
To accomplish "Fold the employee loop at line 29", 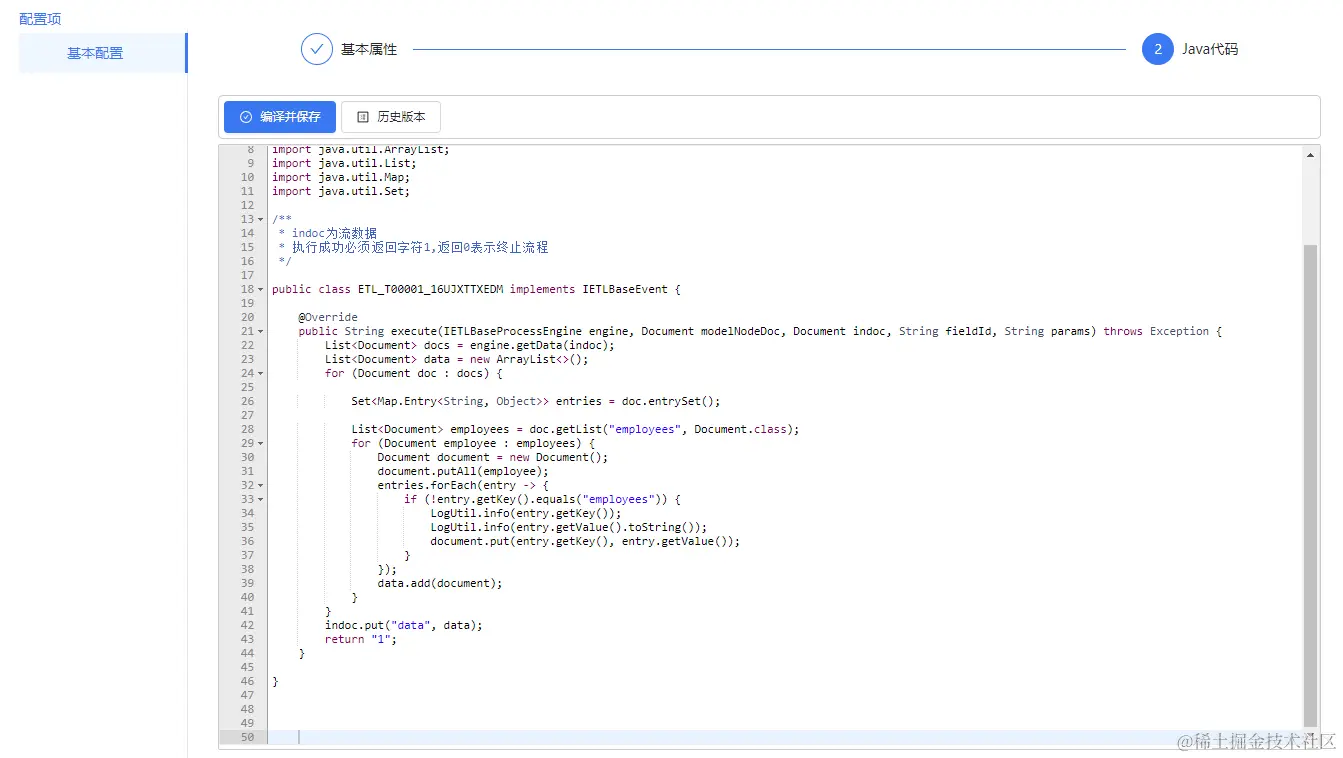I will [x=261, y=443].
